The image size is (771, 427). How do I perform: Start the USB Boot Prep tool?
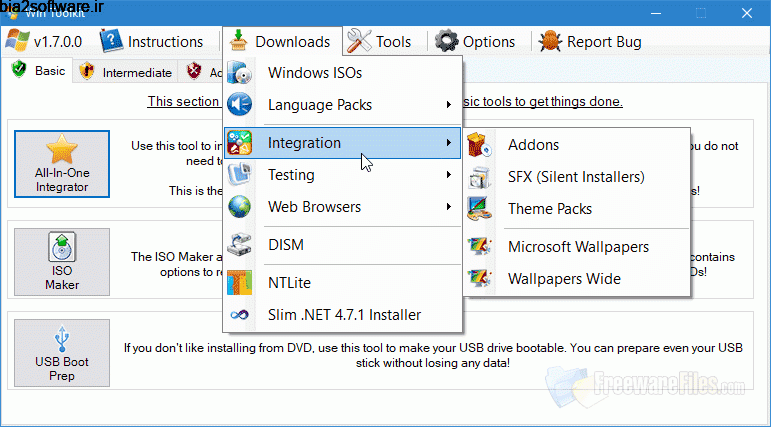point(62,353)
